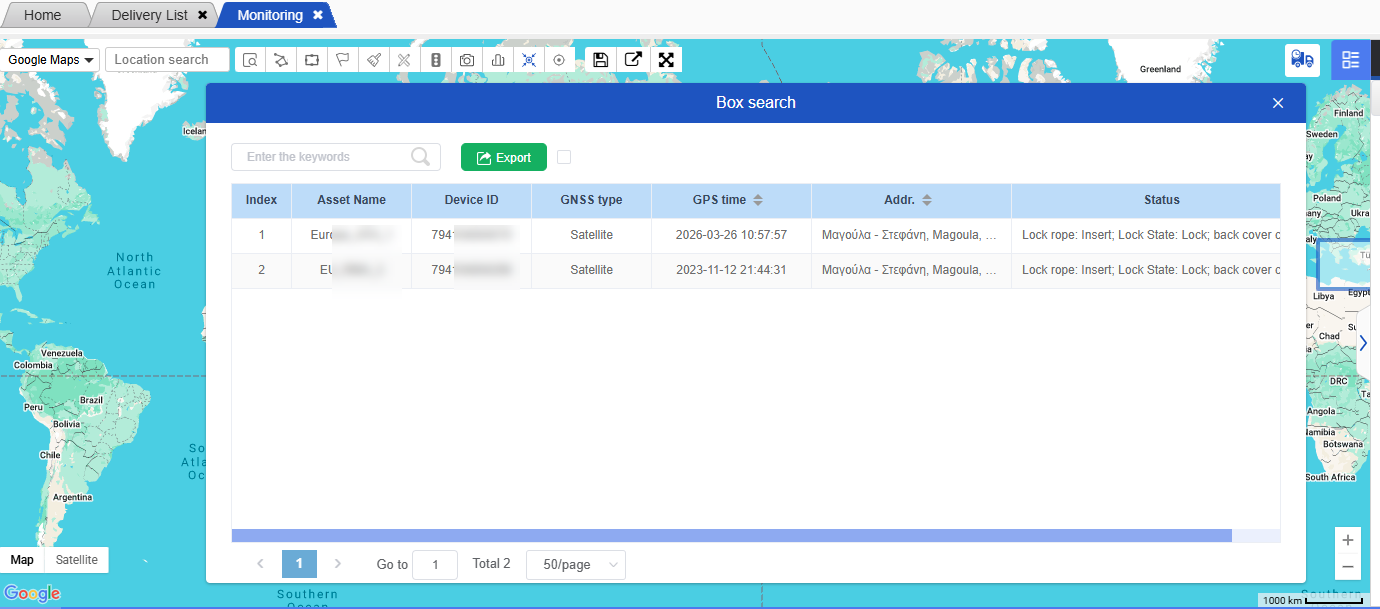Click the green Export button
Viewport: 1380px width, 609px height.
[503, 157]
